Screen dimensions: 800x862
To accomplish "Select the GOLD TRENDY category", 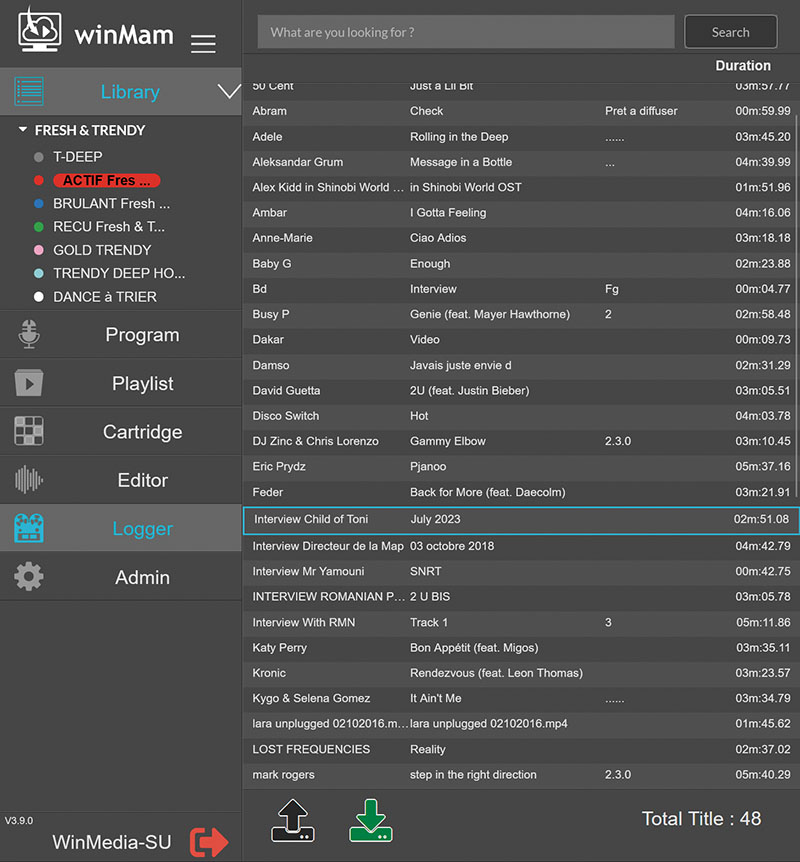I will 102,250.
